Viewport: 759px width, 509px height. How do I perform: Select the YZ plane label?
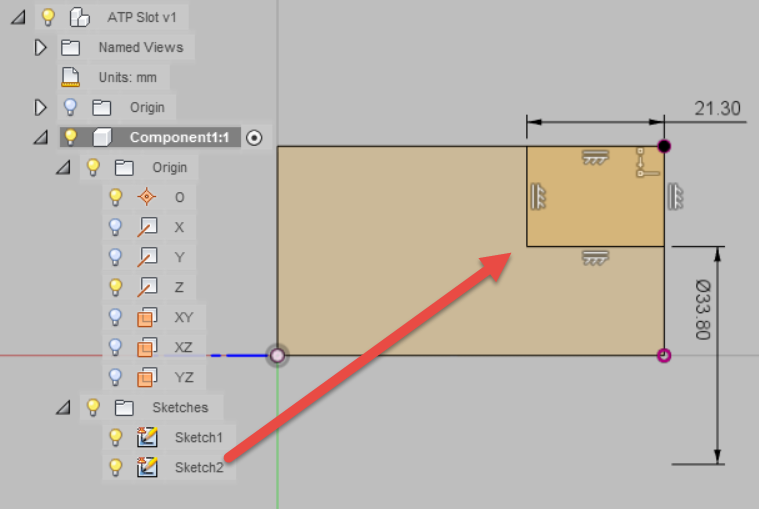click(184, 377)
